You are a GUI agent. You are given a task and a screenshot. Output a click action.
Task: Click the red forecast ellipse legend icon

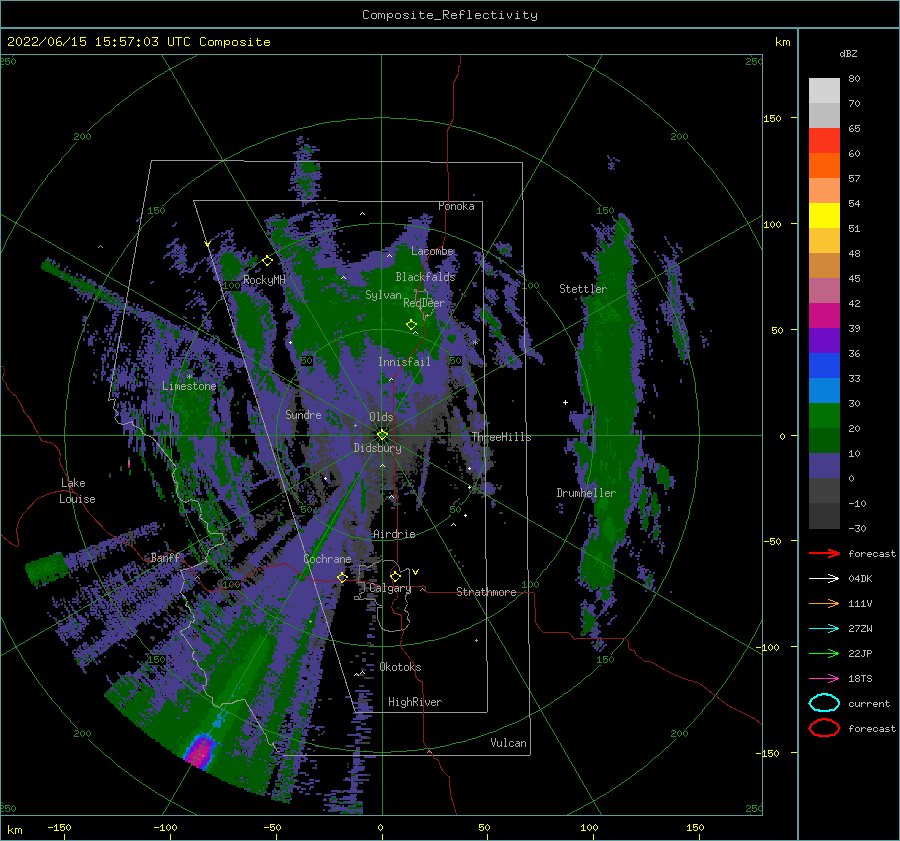tap(824, 728)
